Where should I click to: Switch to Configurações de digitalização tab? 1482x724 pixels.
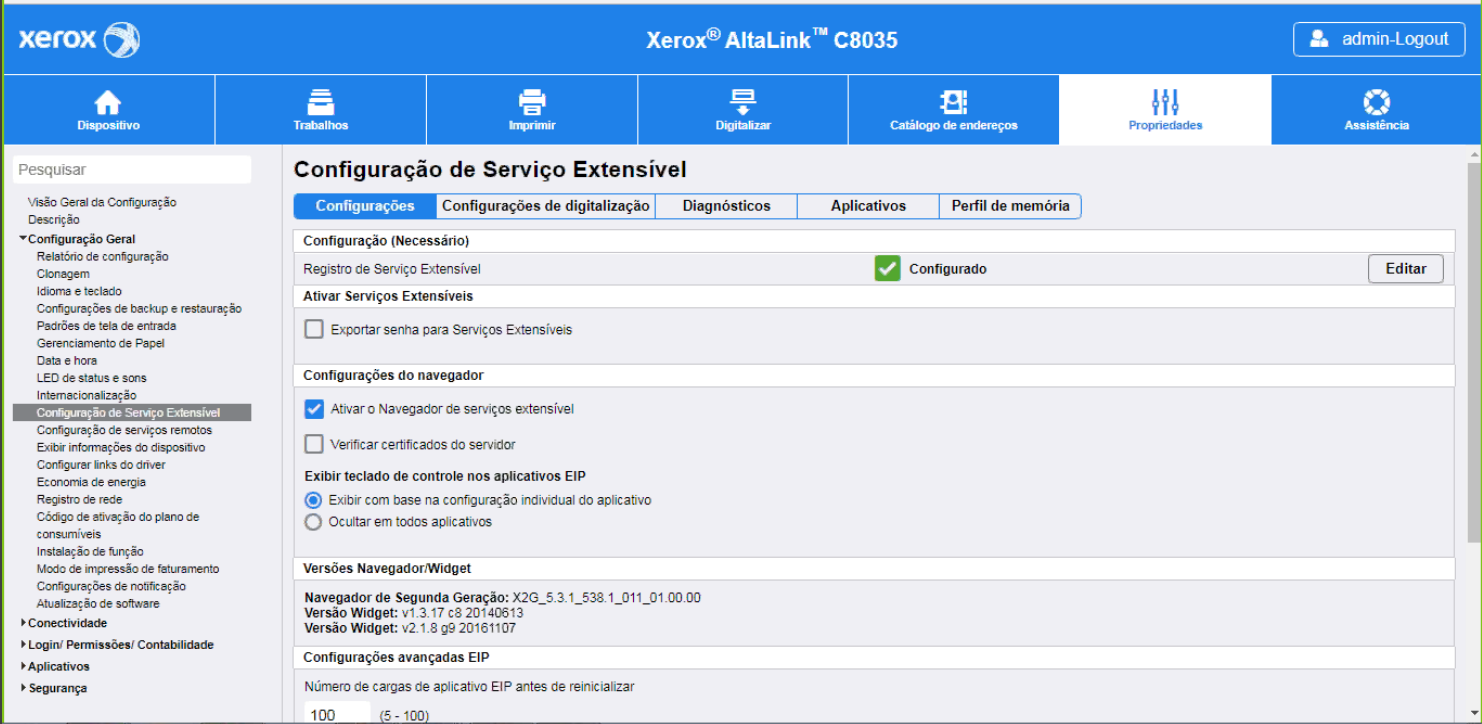tap(545, 206)
